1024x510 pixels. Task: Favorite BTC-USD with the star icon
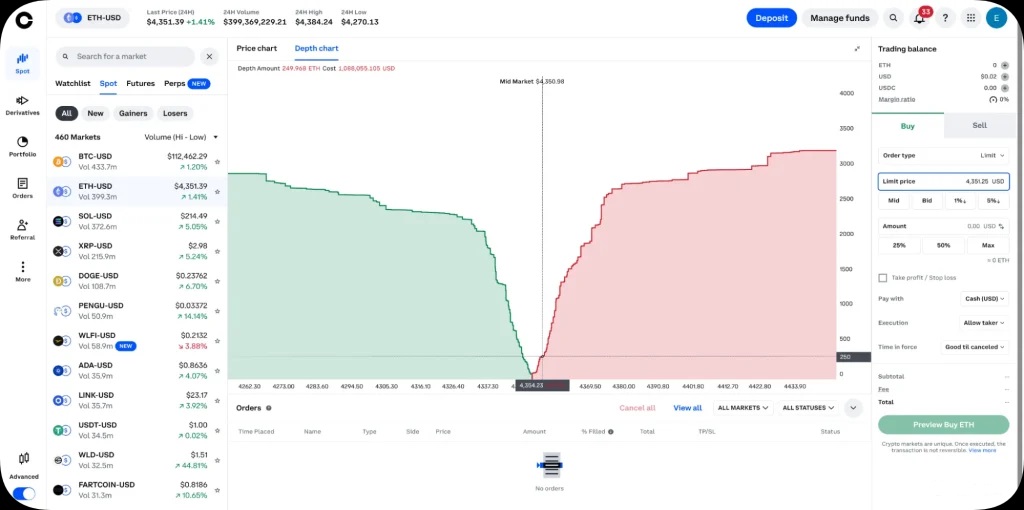point(217,162)
